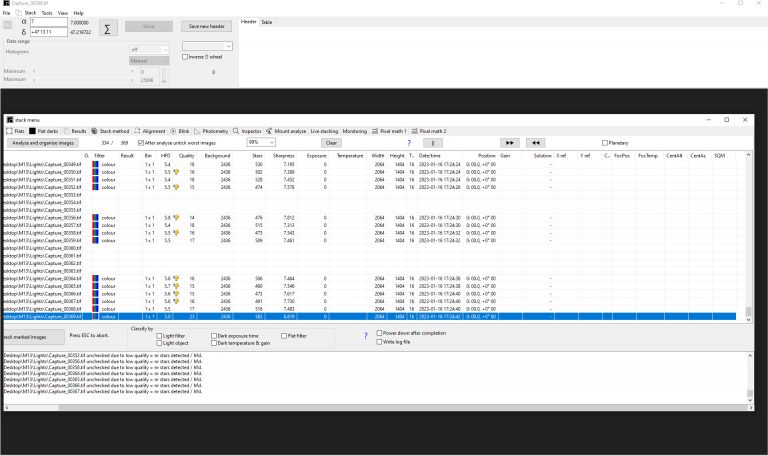The height and width of the screenshot is (456, 768).
Task: Open the dropdown above Inverse wheel
Action: (207, 45)
